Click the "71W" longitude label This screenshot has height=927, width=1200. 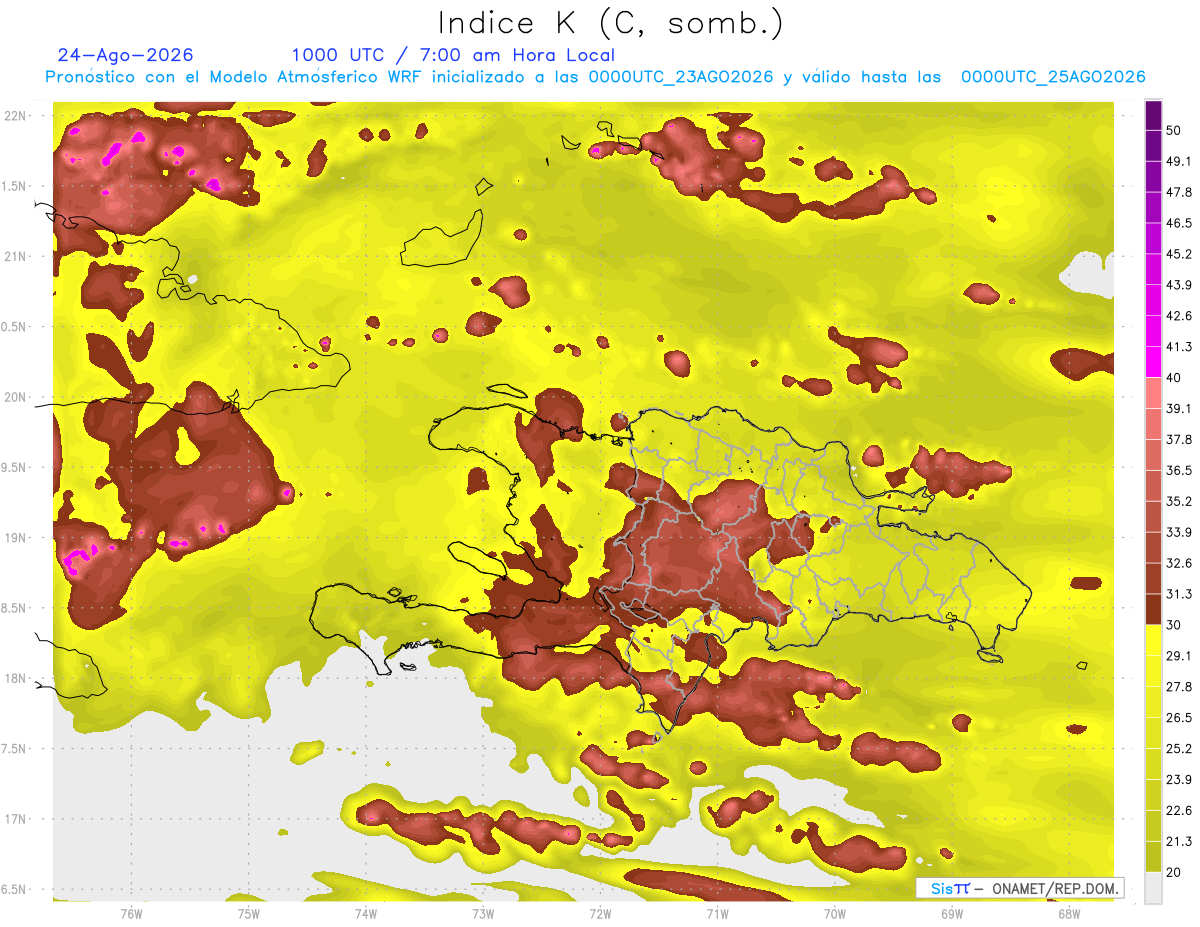coord(717,914)
